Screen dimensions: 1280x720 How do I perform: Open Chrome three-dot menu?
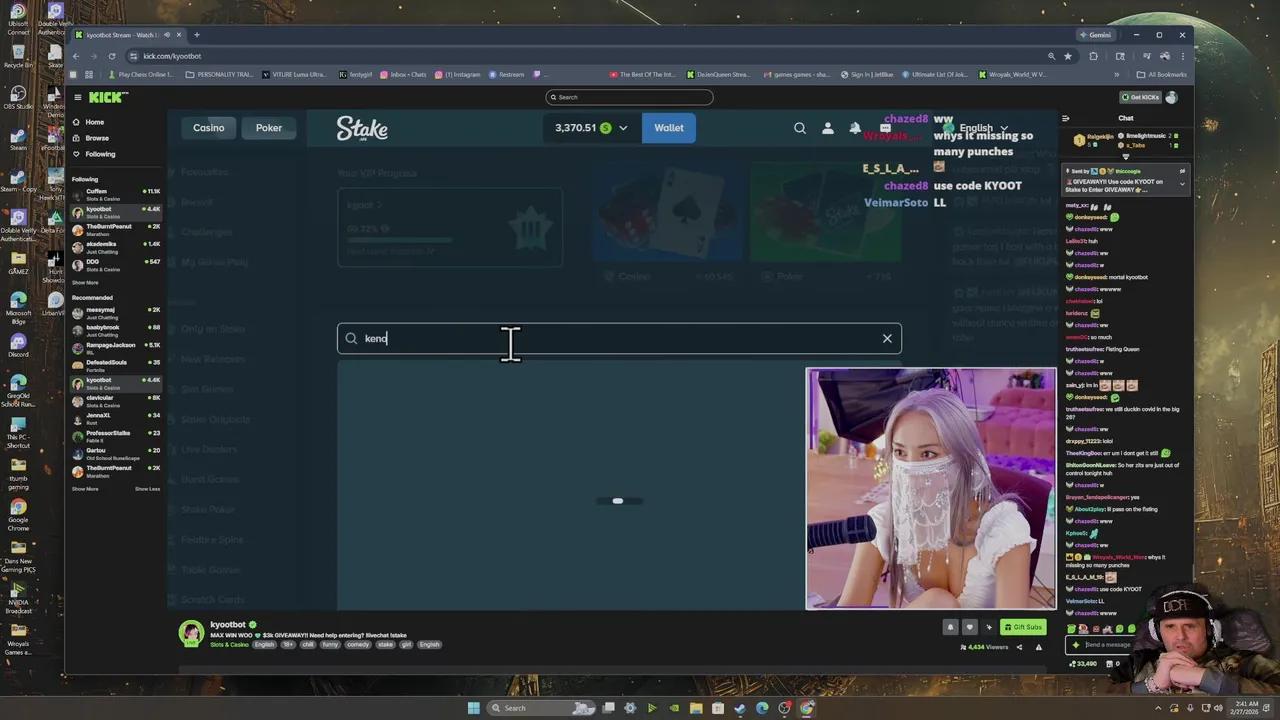[1182, 56]
